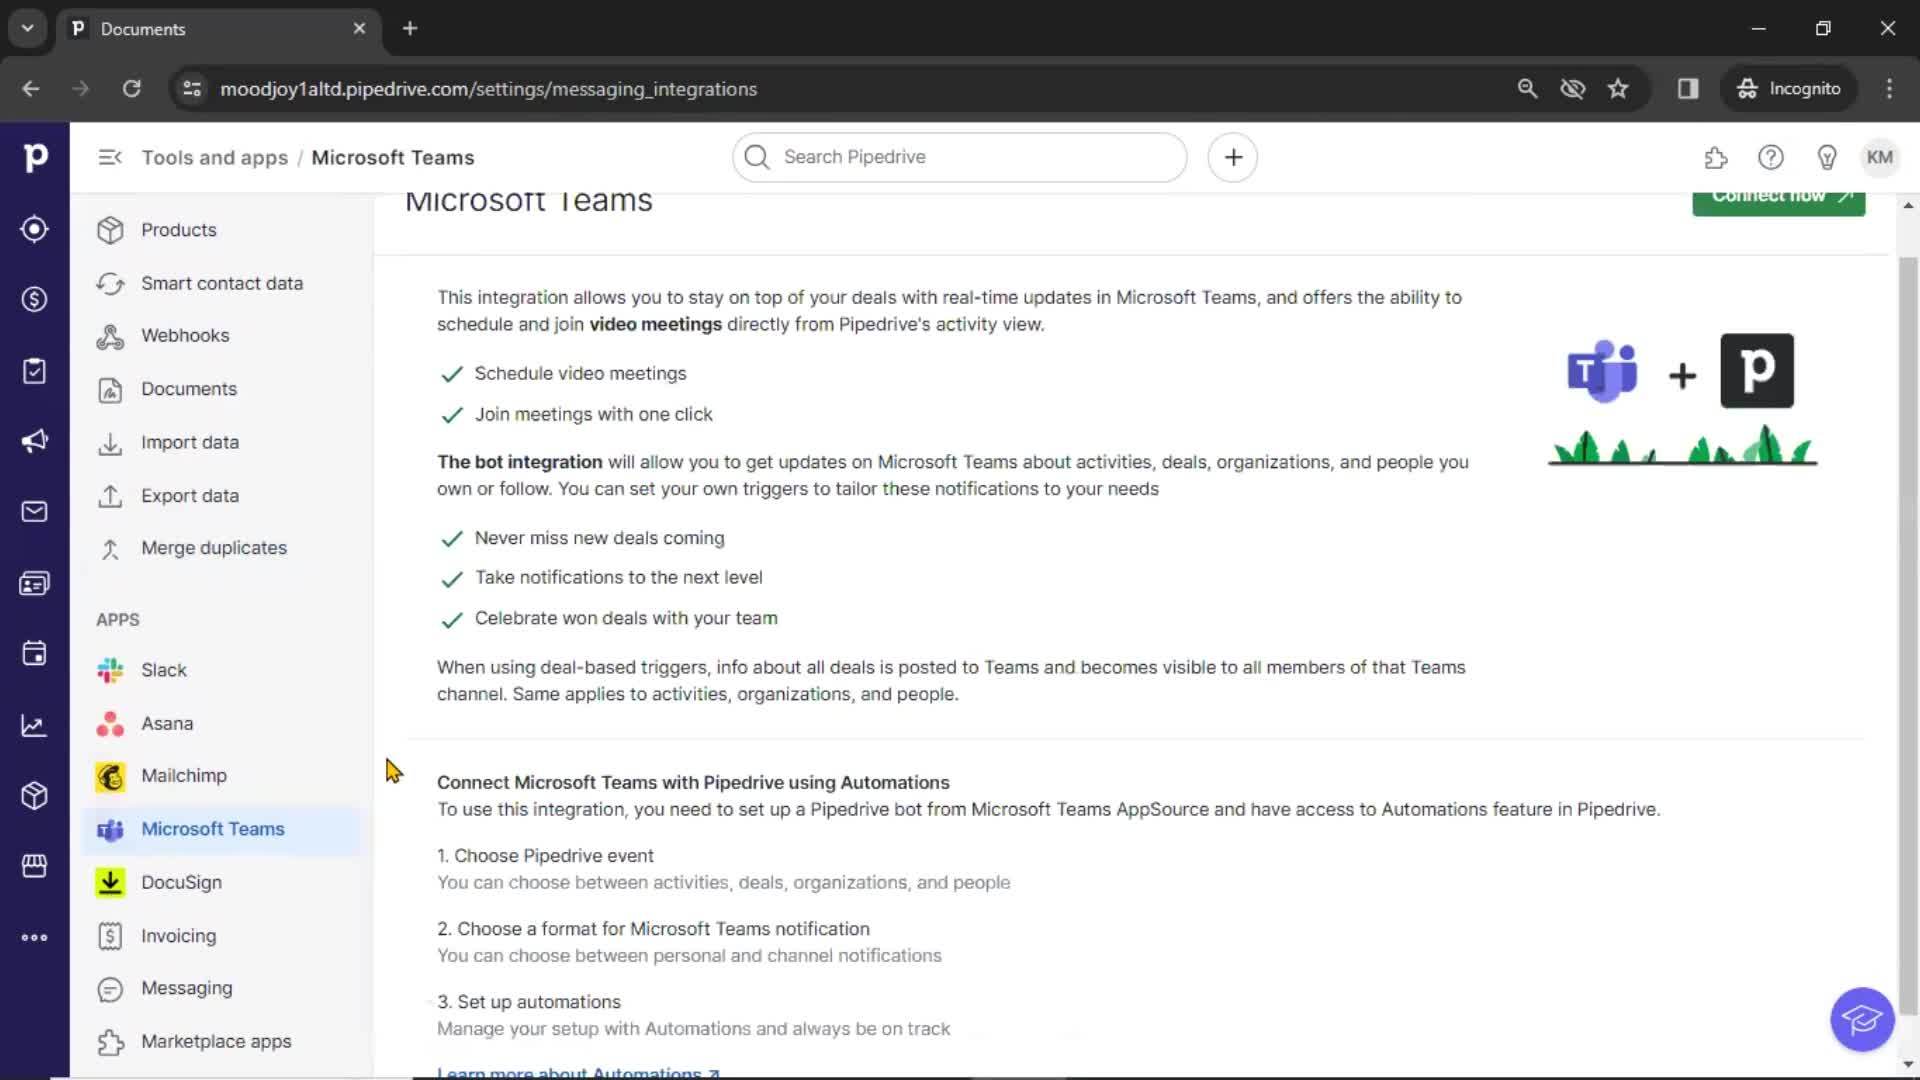Click the Contacts card icon in navigation rail
The height and width of the screenshot is (1080, 1920).
[x=34, y=583]
